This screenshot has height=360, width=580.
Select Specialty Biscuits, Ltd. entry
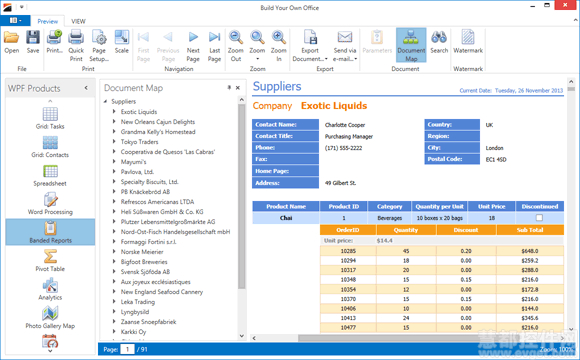(x=149, y=182)
